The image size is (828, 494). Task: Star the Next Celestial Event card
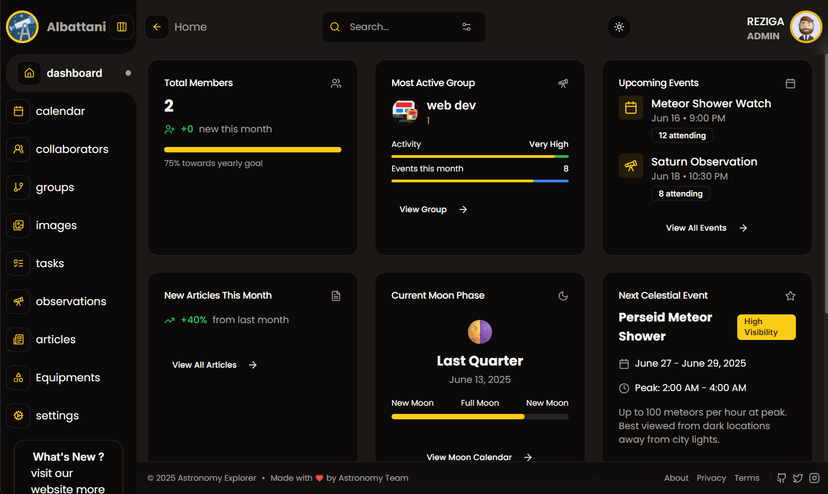coord(790,296)
